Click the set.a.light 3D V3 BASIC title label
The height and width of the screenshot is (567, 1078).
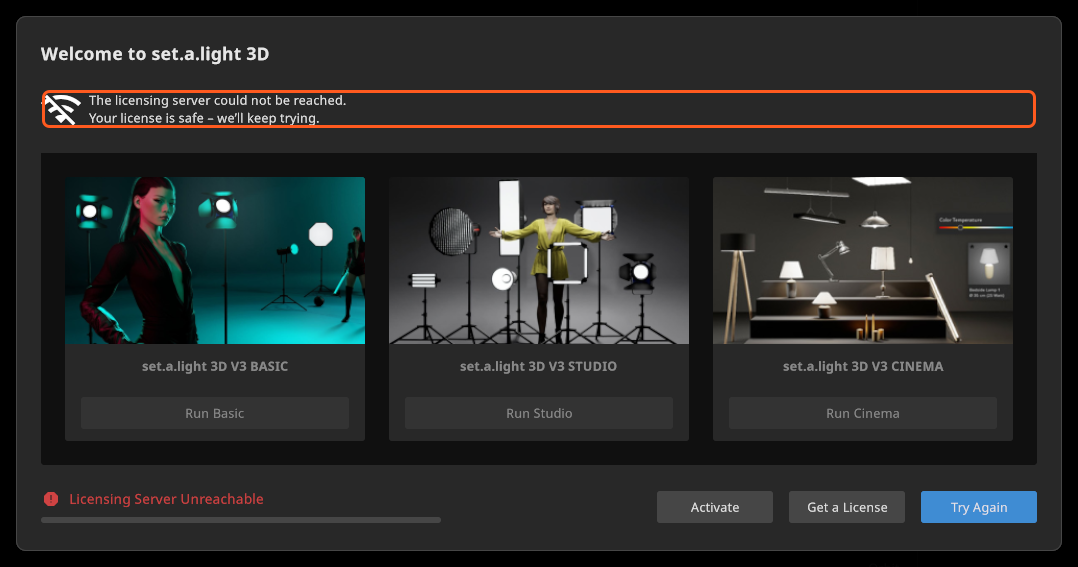[215, 366]
